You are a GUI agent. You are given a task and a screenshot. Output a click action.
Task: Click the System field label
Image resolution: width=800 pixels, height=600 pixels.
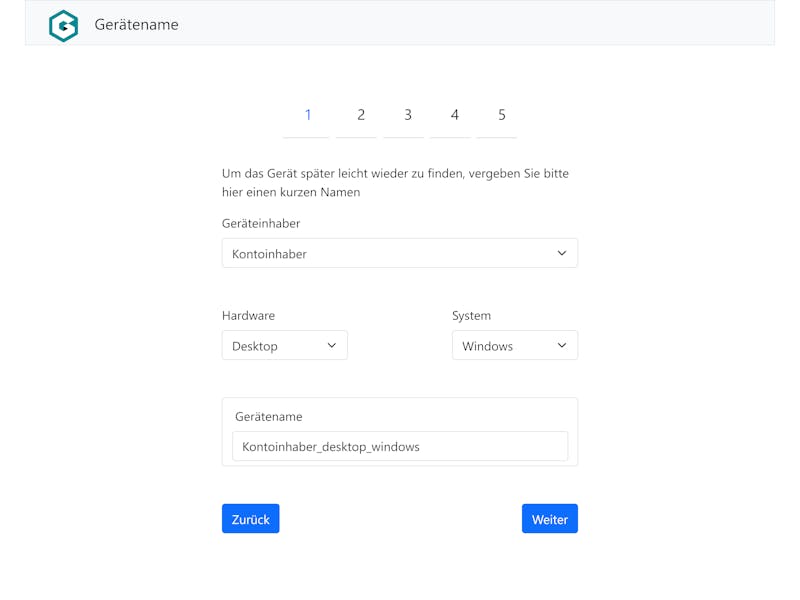[x=471, y=316]
